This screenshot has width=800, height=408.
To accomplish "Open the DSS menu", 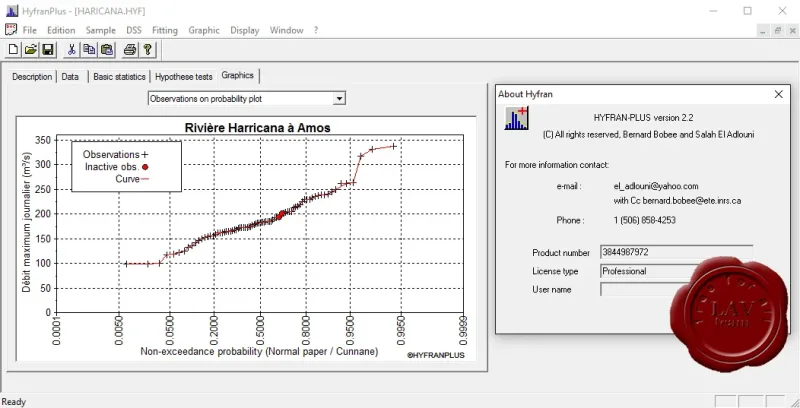I will [x=134, y=30].
